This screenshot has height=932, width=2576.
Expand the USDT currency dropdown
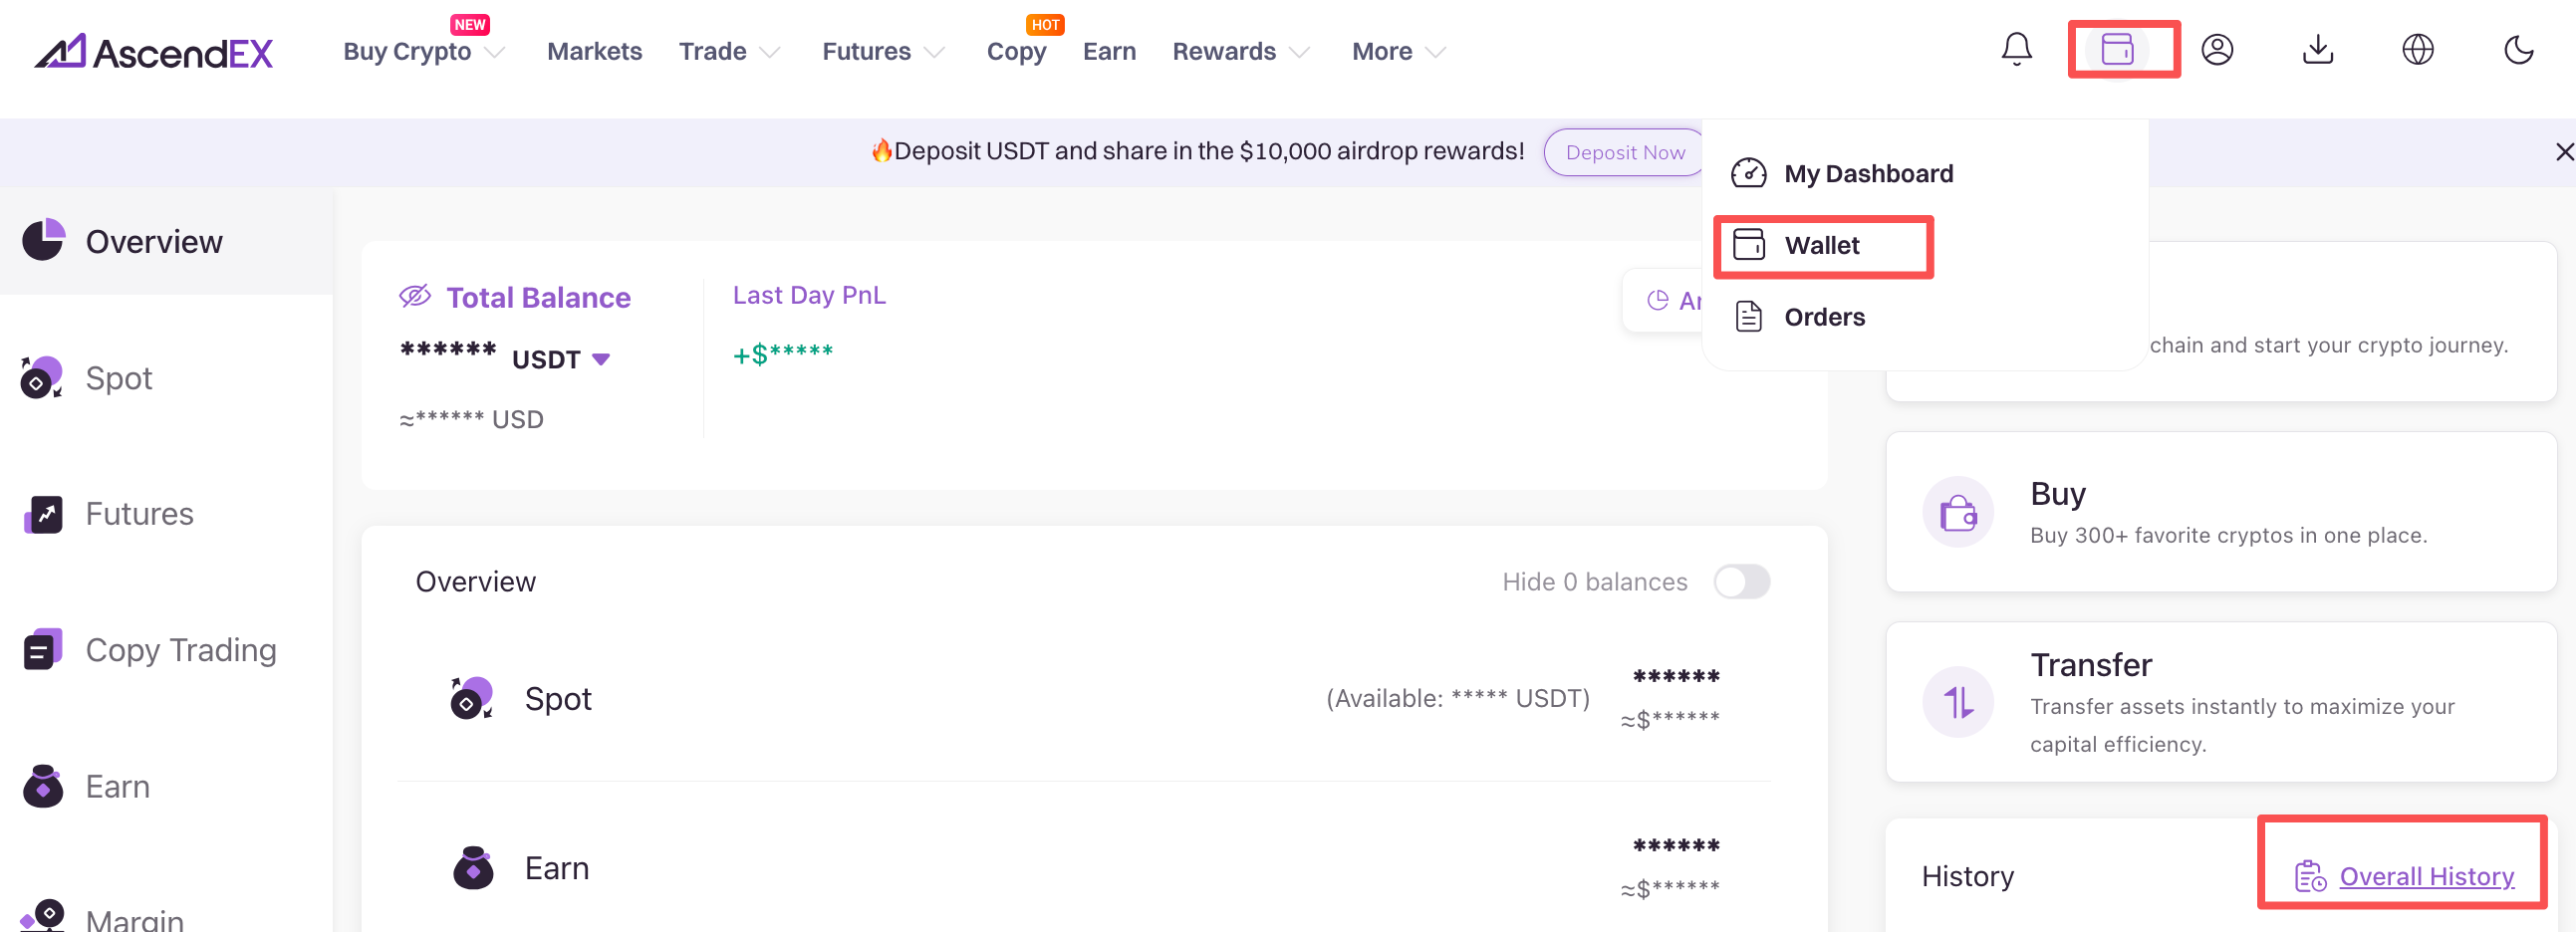pos(601,359)
